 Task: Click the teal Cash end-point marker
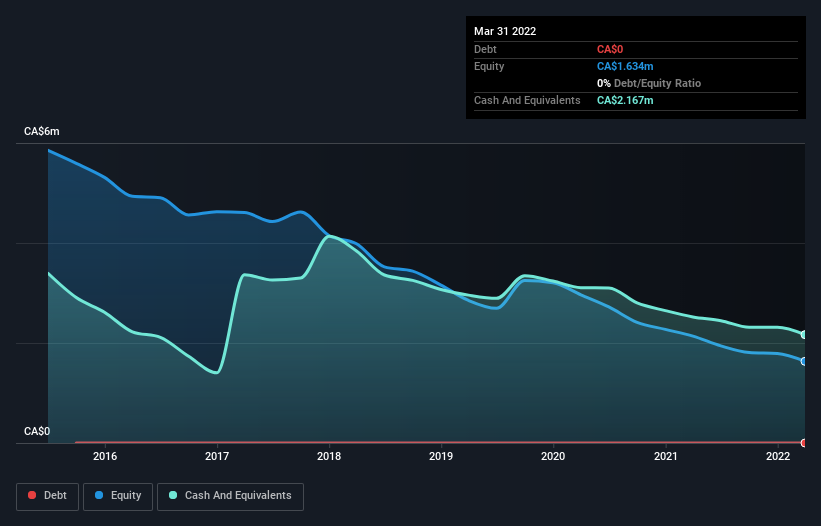click(804, 334)
